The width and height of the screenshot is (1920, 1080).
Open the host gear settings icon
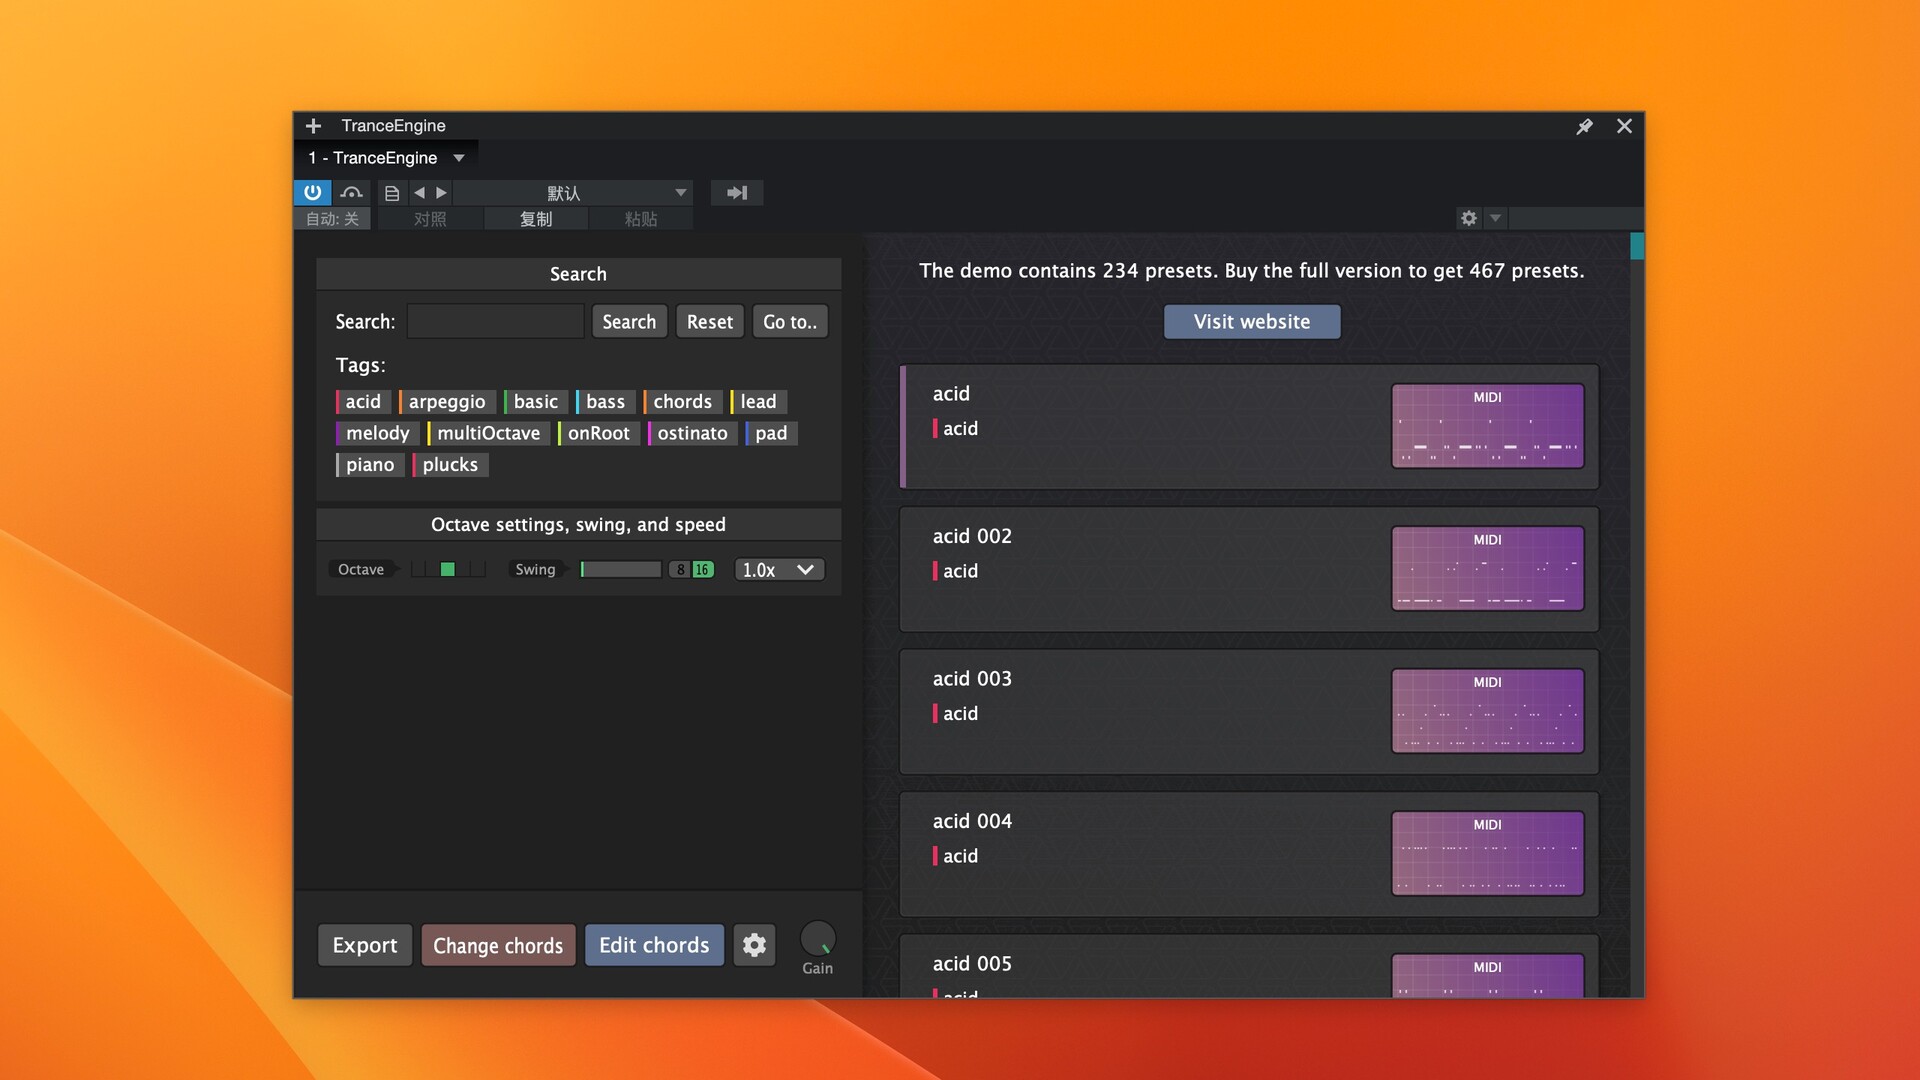click(x=1468, y=218)
